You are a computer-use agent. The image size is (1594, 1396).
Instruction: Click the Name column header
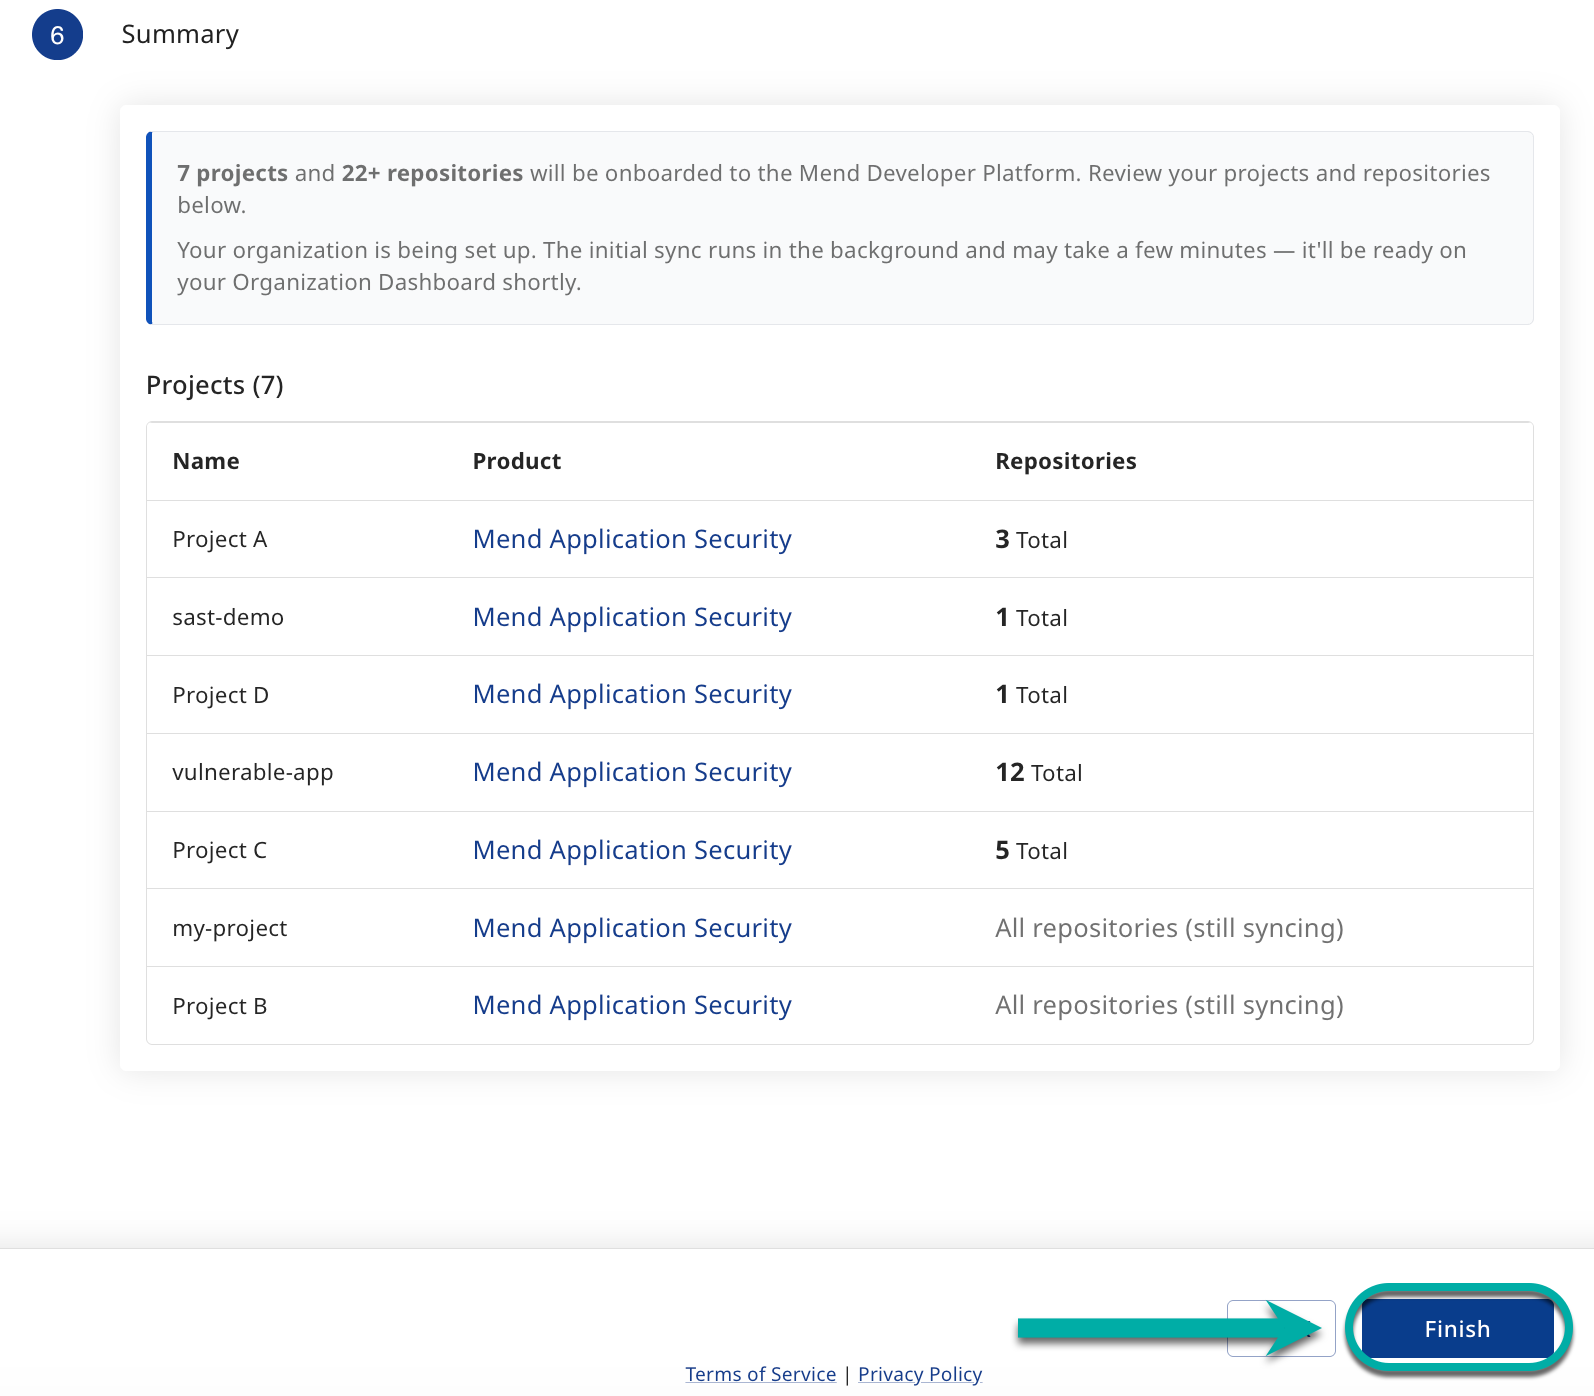[x=206, y=461]
